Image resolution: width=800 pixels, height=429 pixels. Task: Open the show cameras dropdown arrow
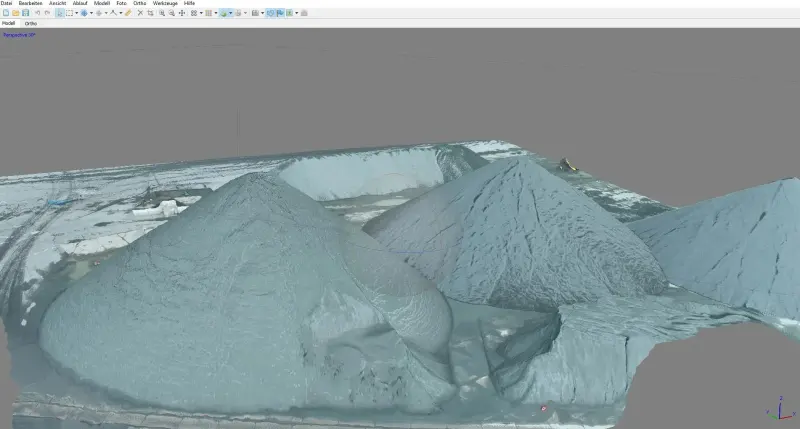[x=262, y=13]
